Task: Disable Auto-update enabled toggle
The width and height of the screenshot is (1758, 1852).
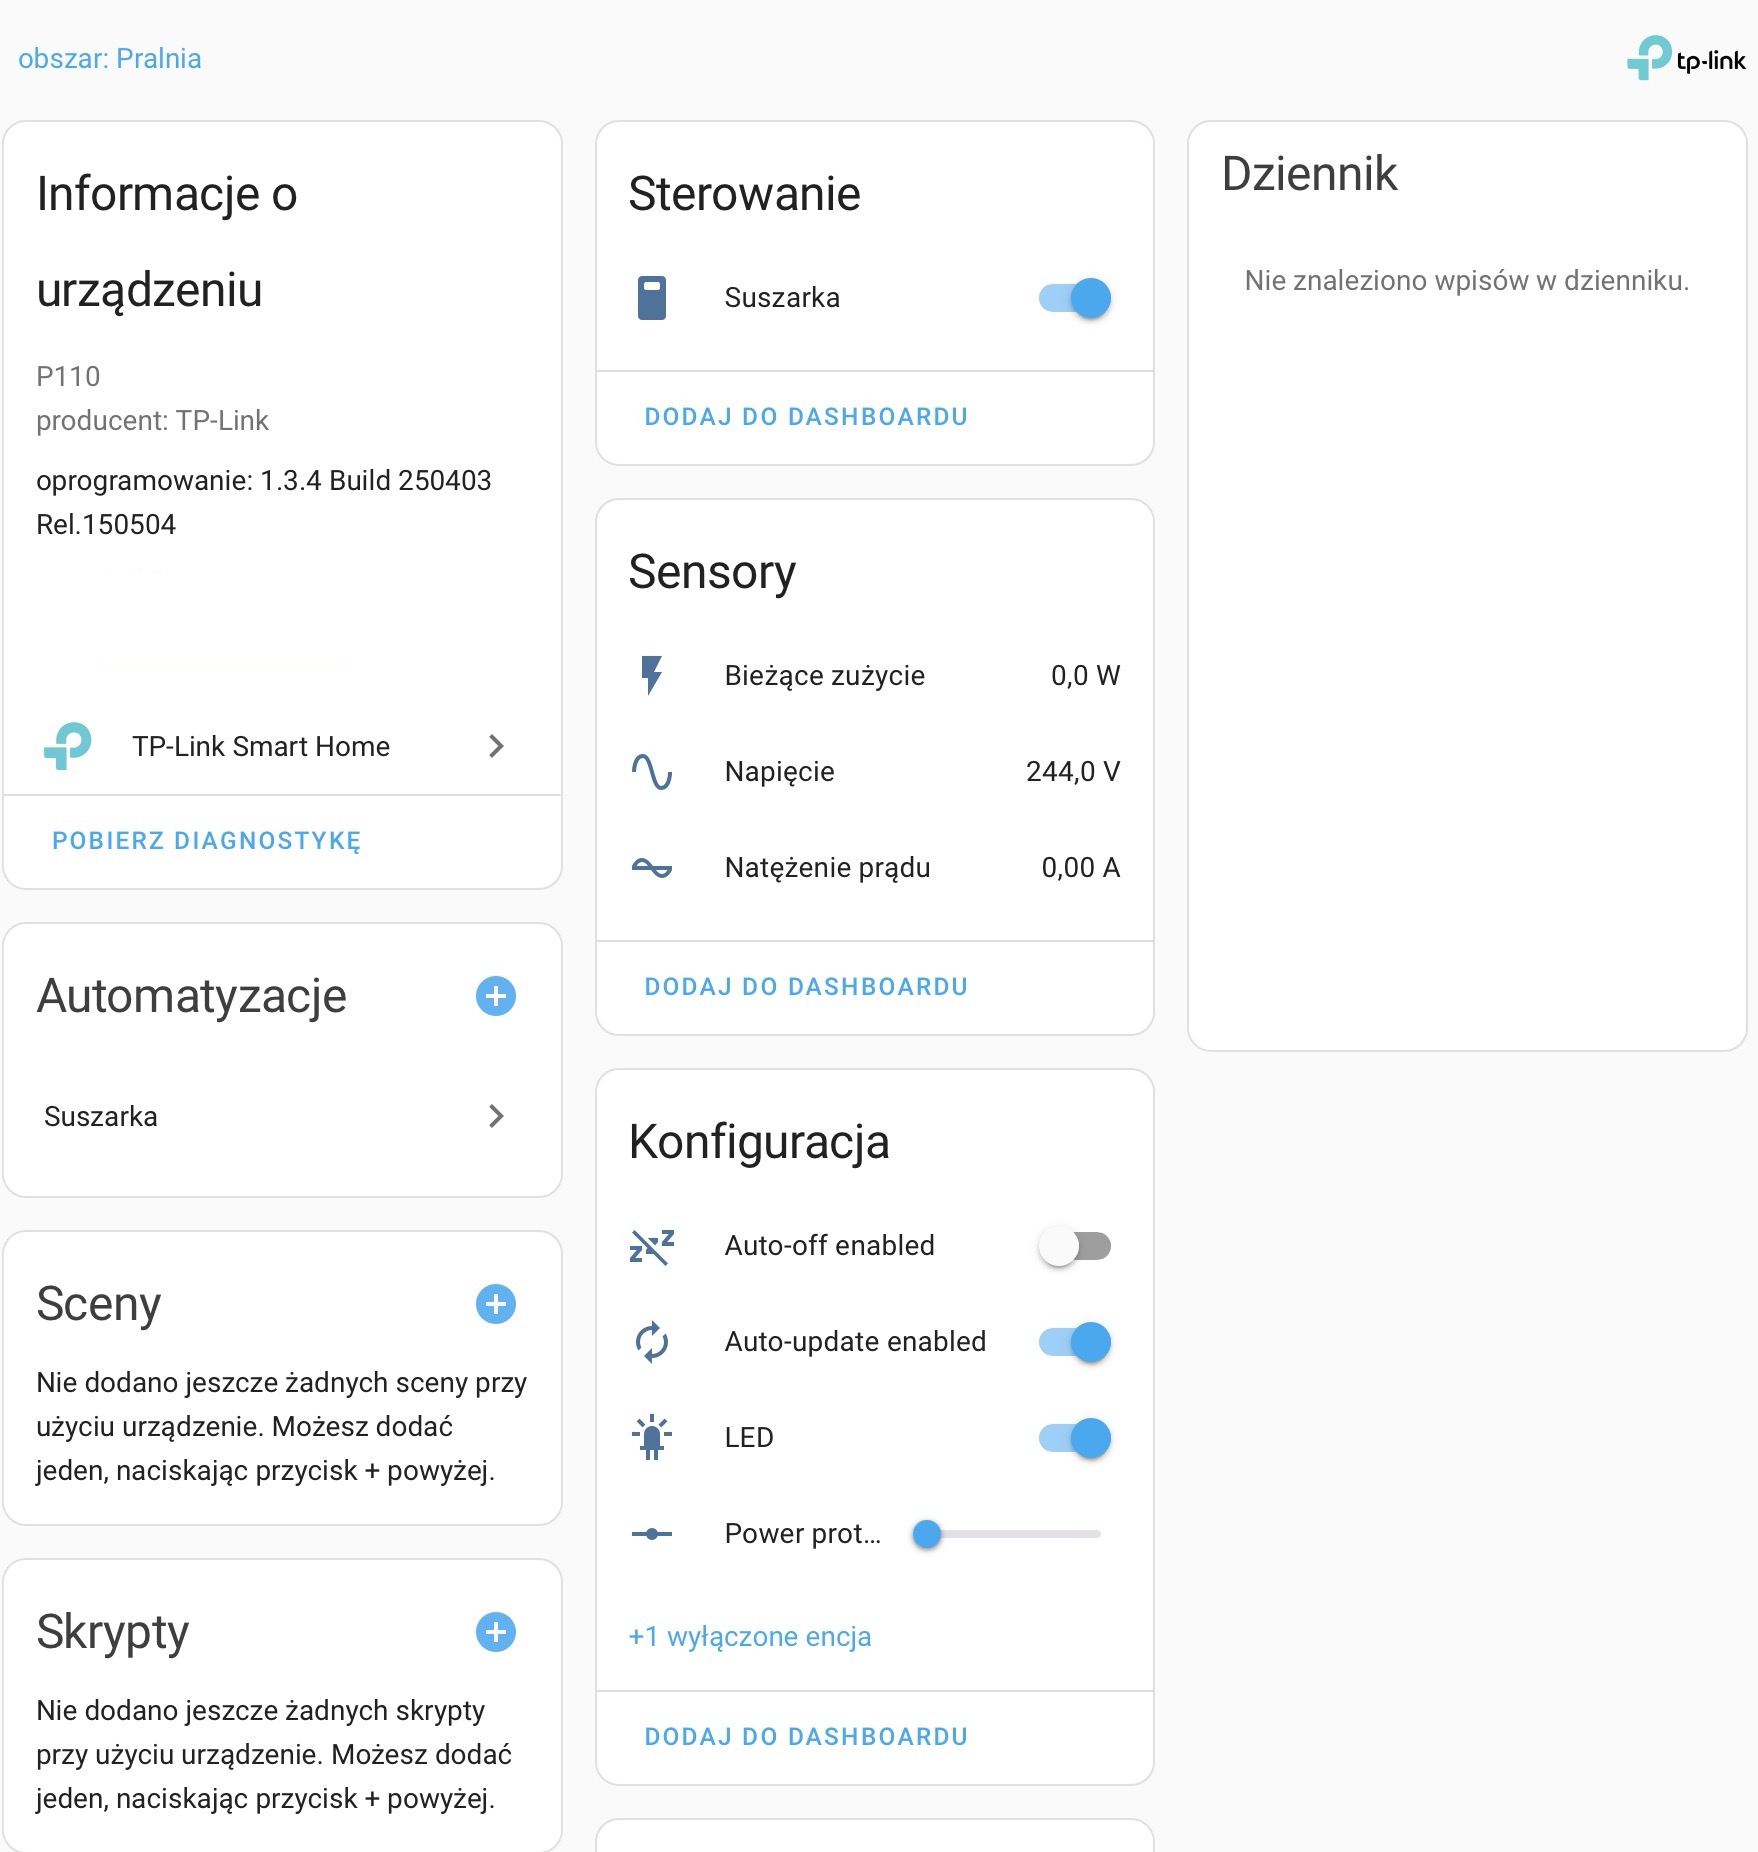Action: click(x=1075, y=1342)
